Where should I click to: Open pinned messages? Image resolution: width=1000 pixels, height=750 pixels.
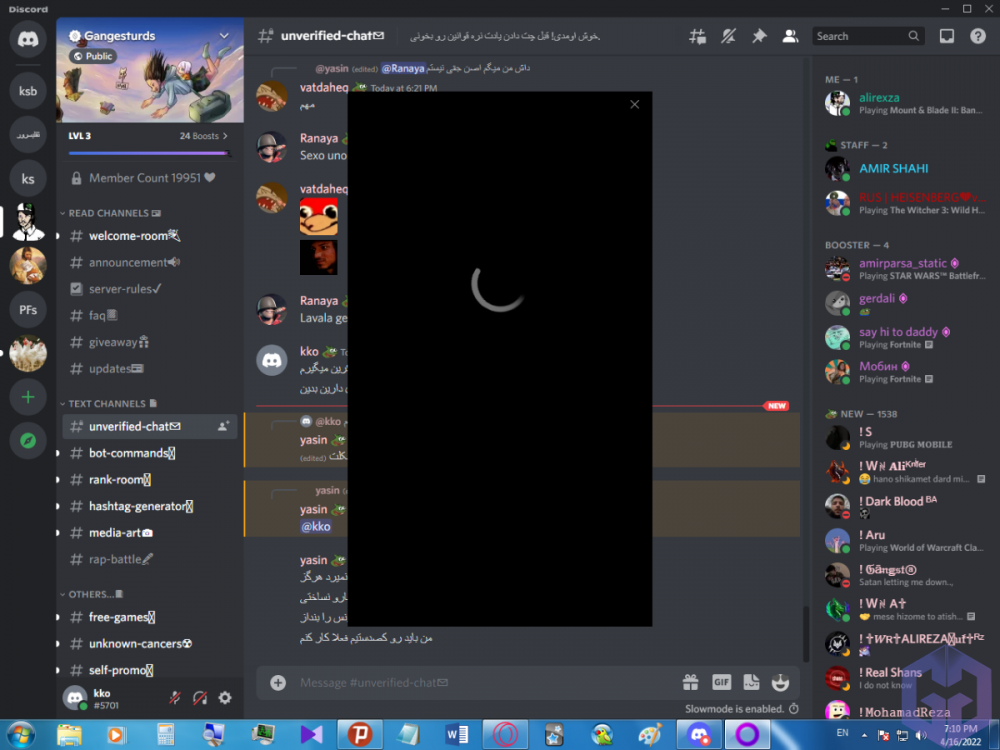coord(759,36)
